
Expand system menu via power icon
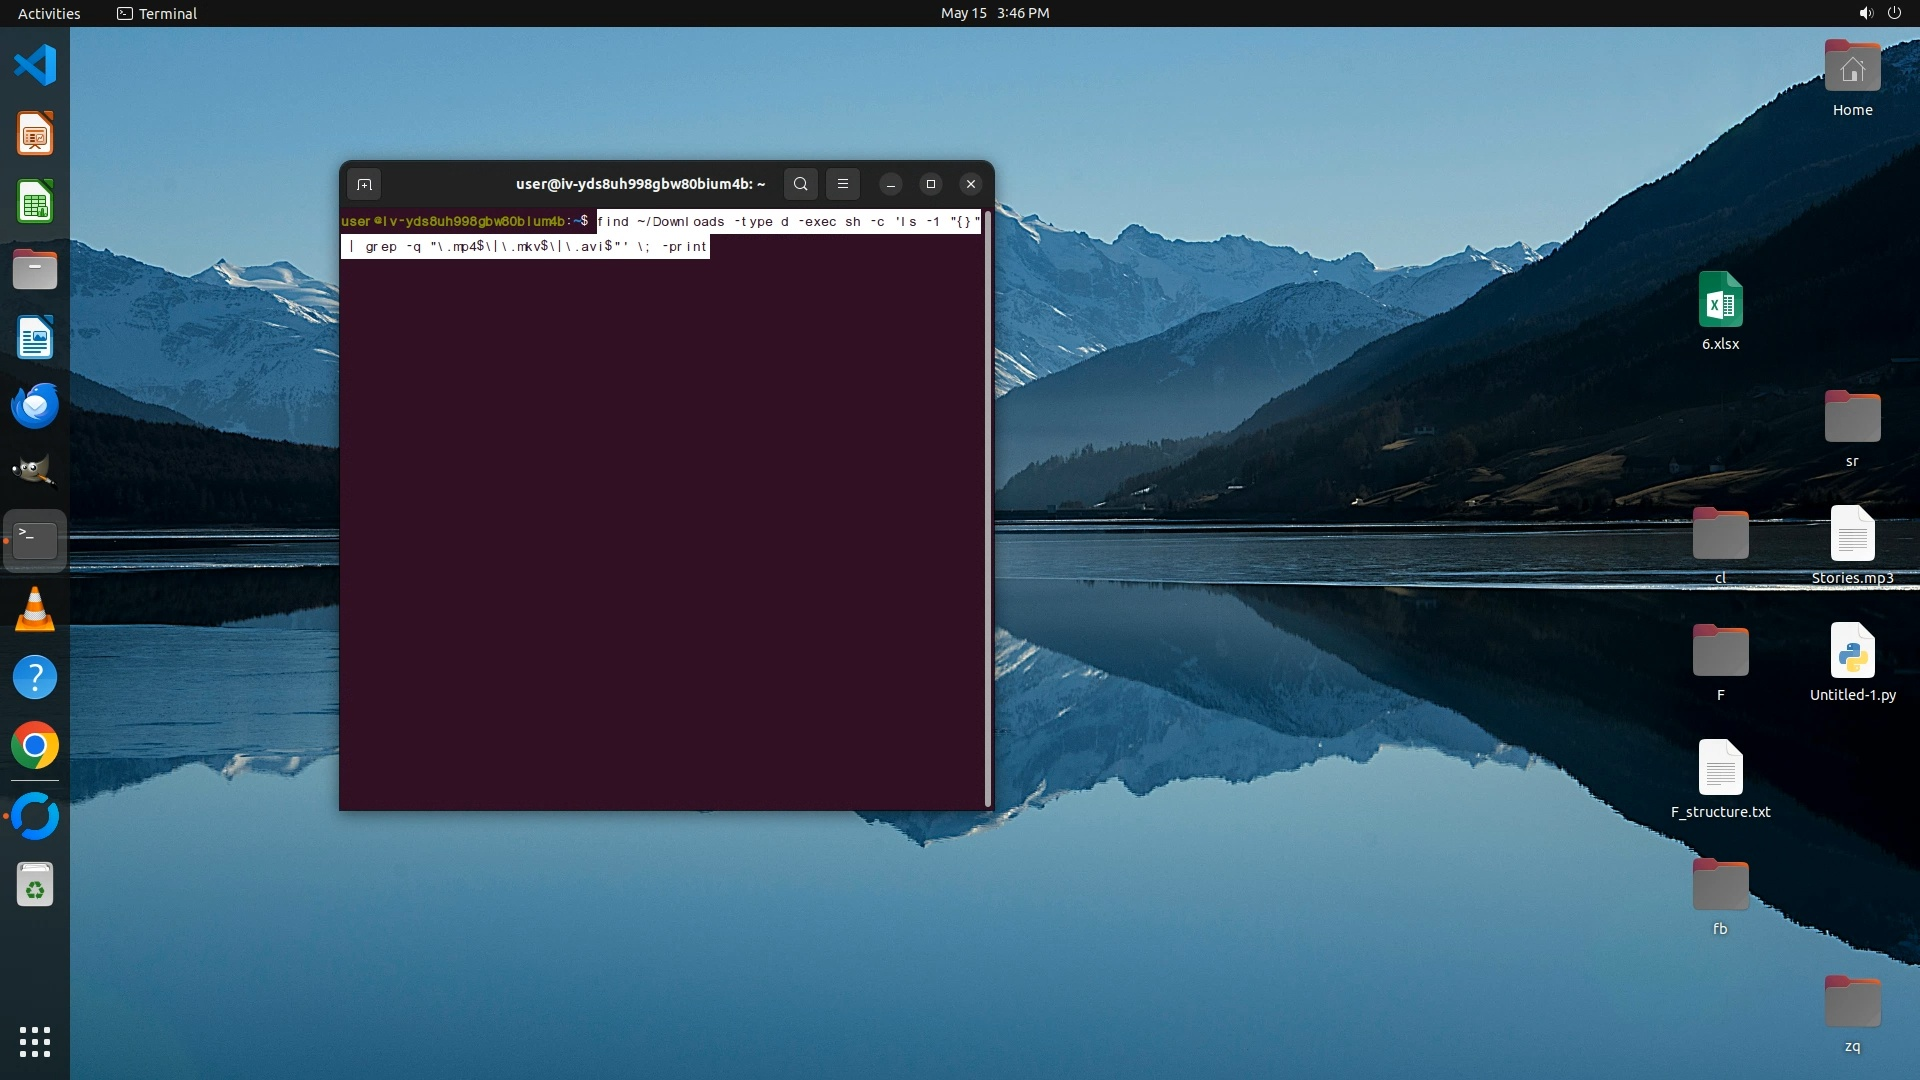[1894, 13]
